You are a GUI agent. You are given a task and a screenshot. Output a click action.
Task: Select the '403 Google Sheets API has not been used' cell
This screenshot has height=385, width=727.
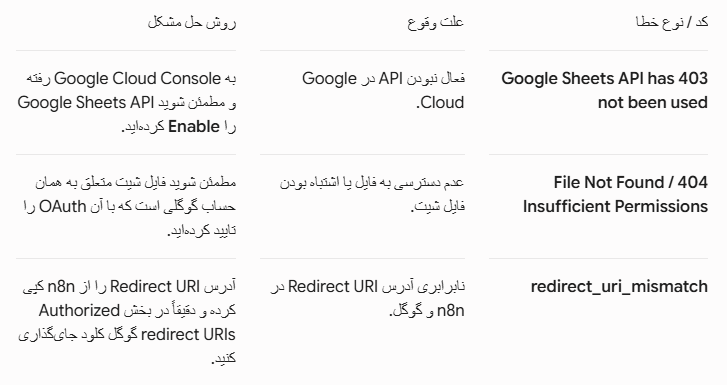tap(605, 90)
